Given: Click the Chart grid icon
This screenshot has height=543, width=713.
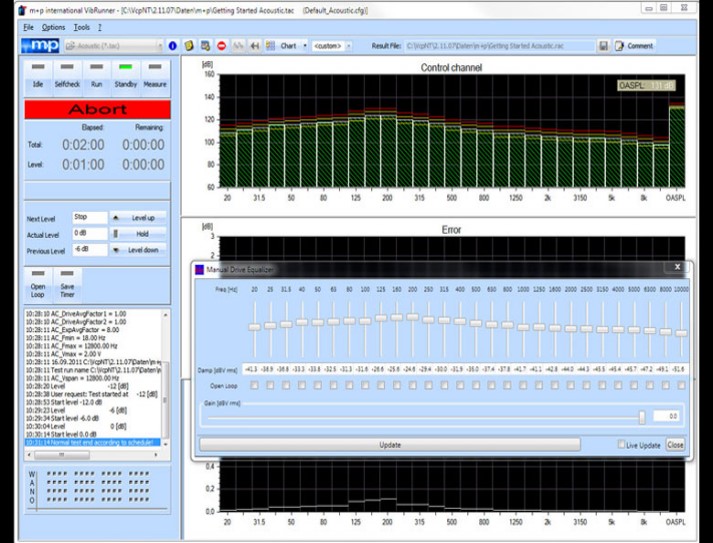Looking at the screenshot, I should point(271,46).
